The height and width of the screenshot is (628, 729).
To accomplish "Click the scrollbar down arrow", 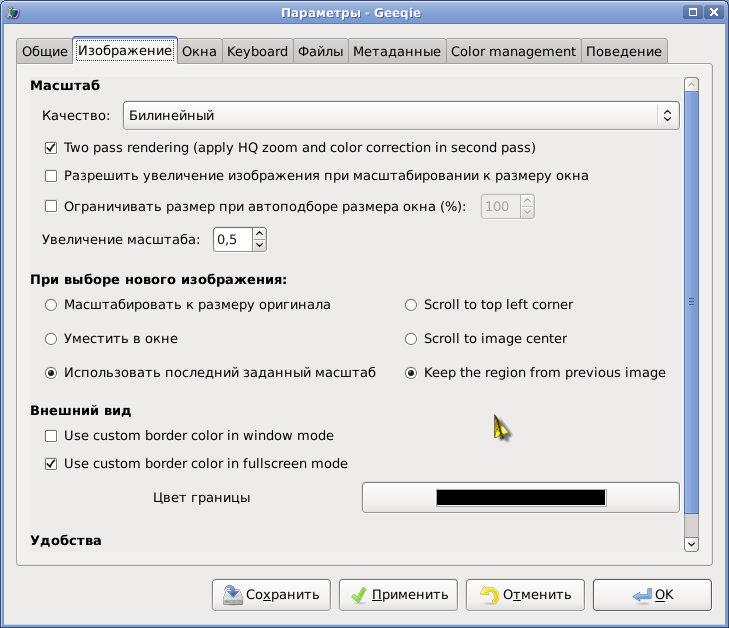I will coord(691,544).
